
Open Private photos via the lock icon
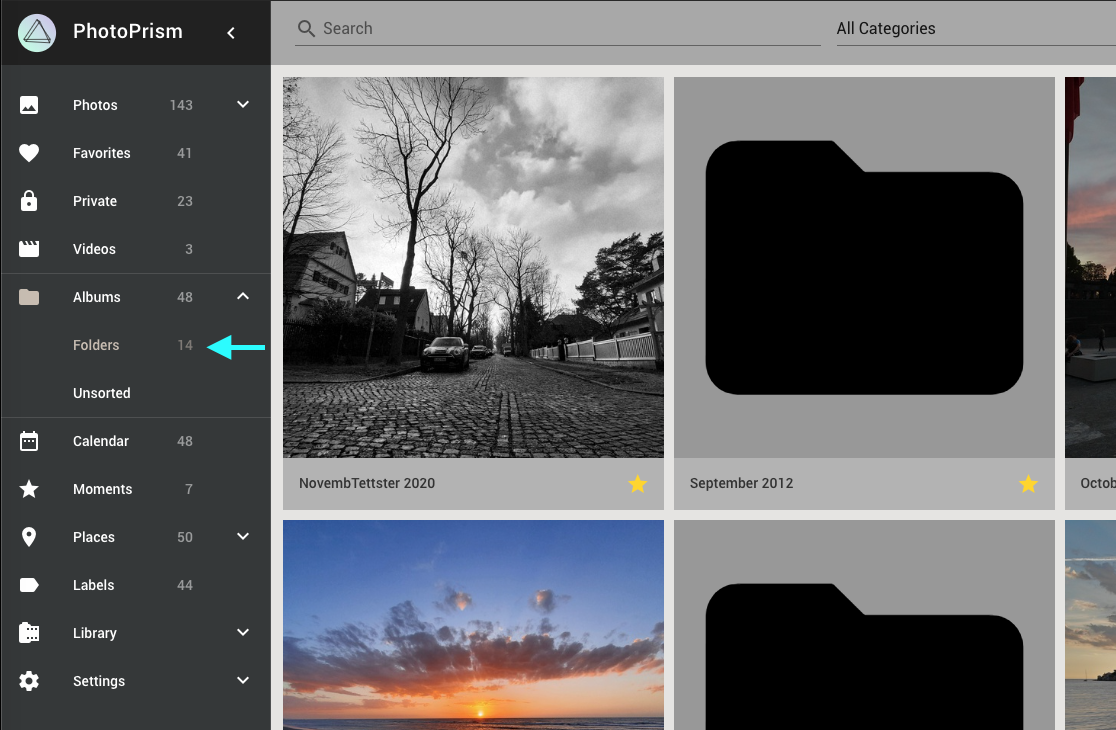point(29,201)
